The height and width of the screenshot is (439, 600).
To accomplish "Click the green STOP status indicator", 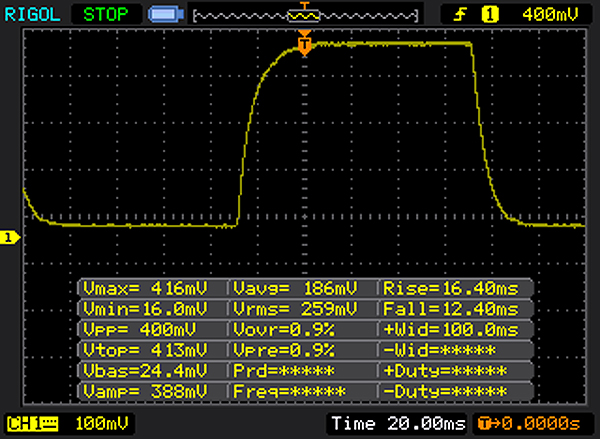I will (106, 15).
